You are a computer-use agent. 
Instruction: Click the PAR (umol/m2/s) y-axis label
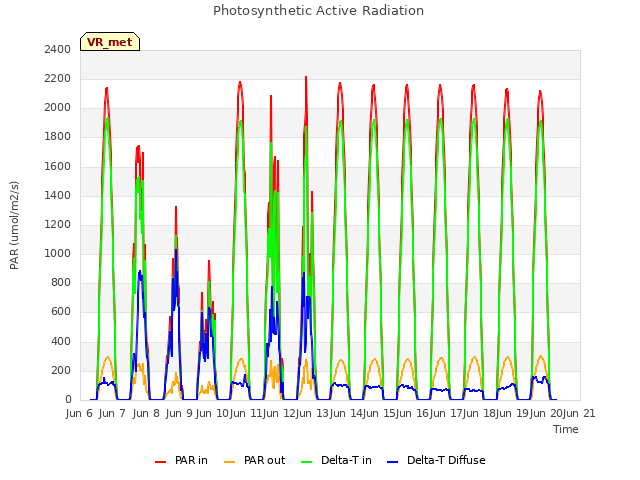click(x=14, y=225)
